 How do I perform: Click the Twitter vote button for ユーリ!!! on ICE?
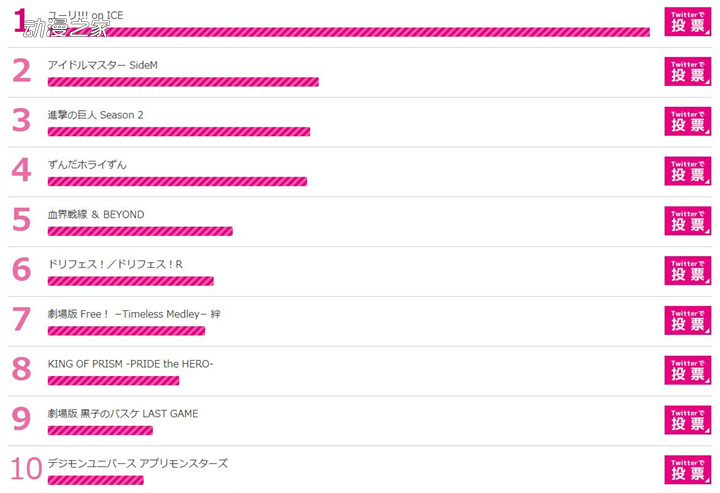(687, 22)
